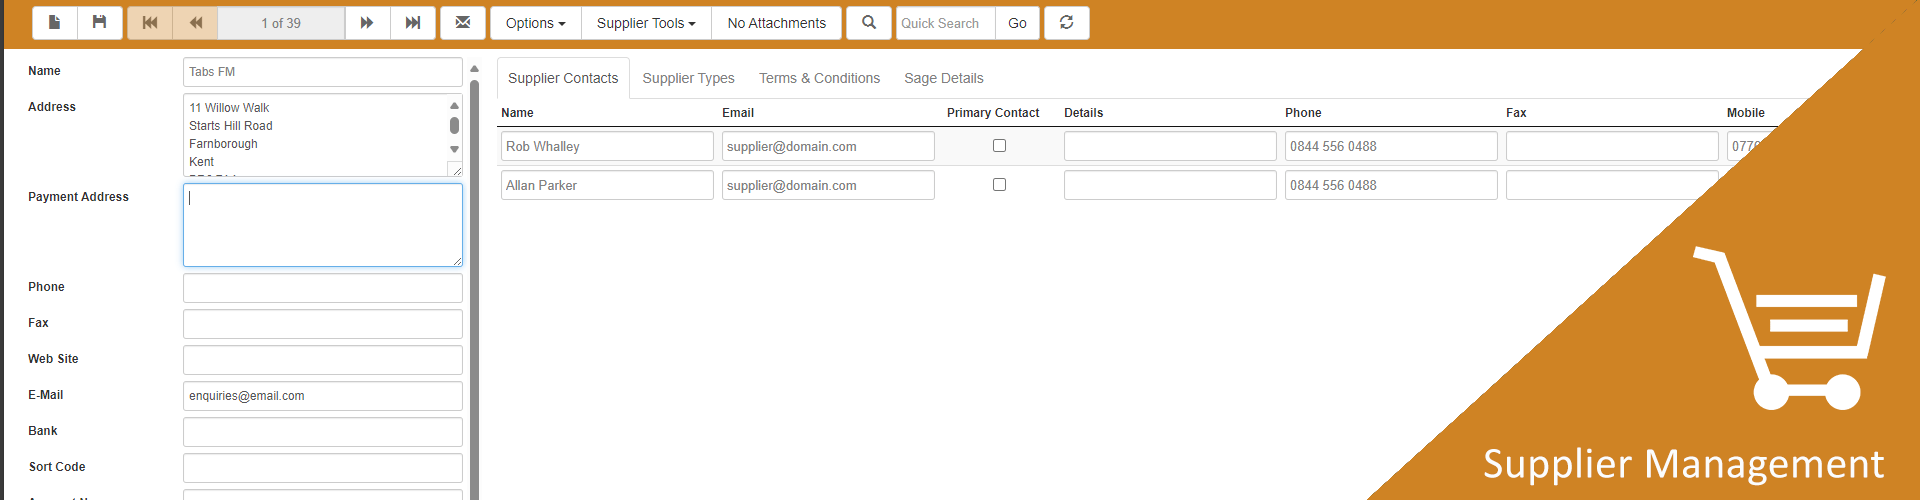Click the Bank input field
The image size is (1920, 500).
323,432
